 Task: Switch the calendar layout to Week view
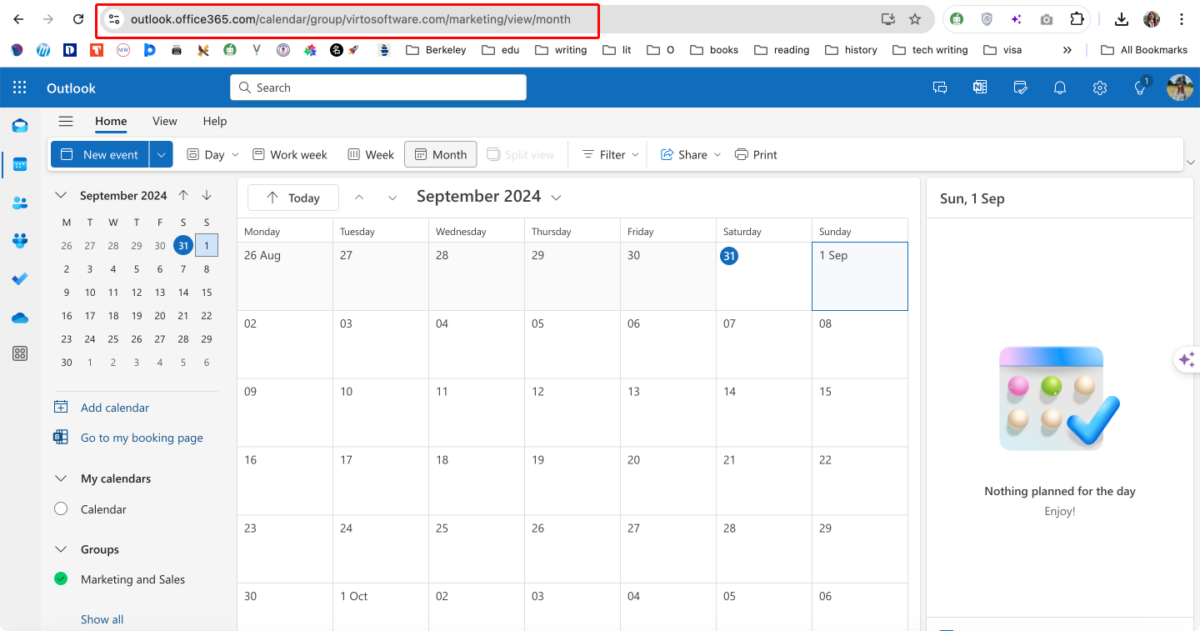370,154
